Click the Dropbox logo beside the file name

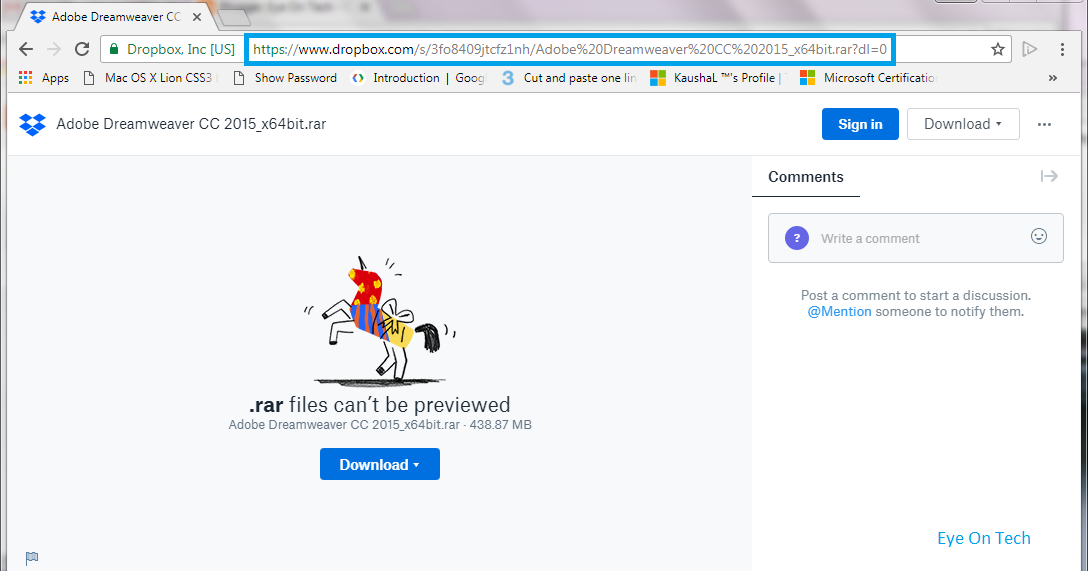pos(32,124)
